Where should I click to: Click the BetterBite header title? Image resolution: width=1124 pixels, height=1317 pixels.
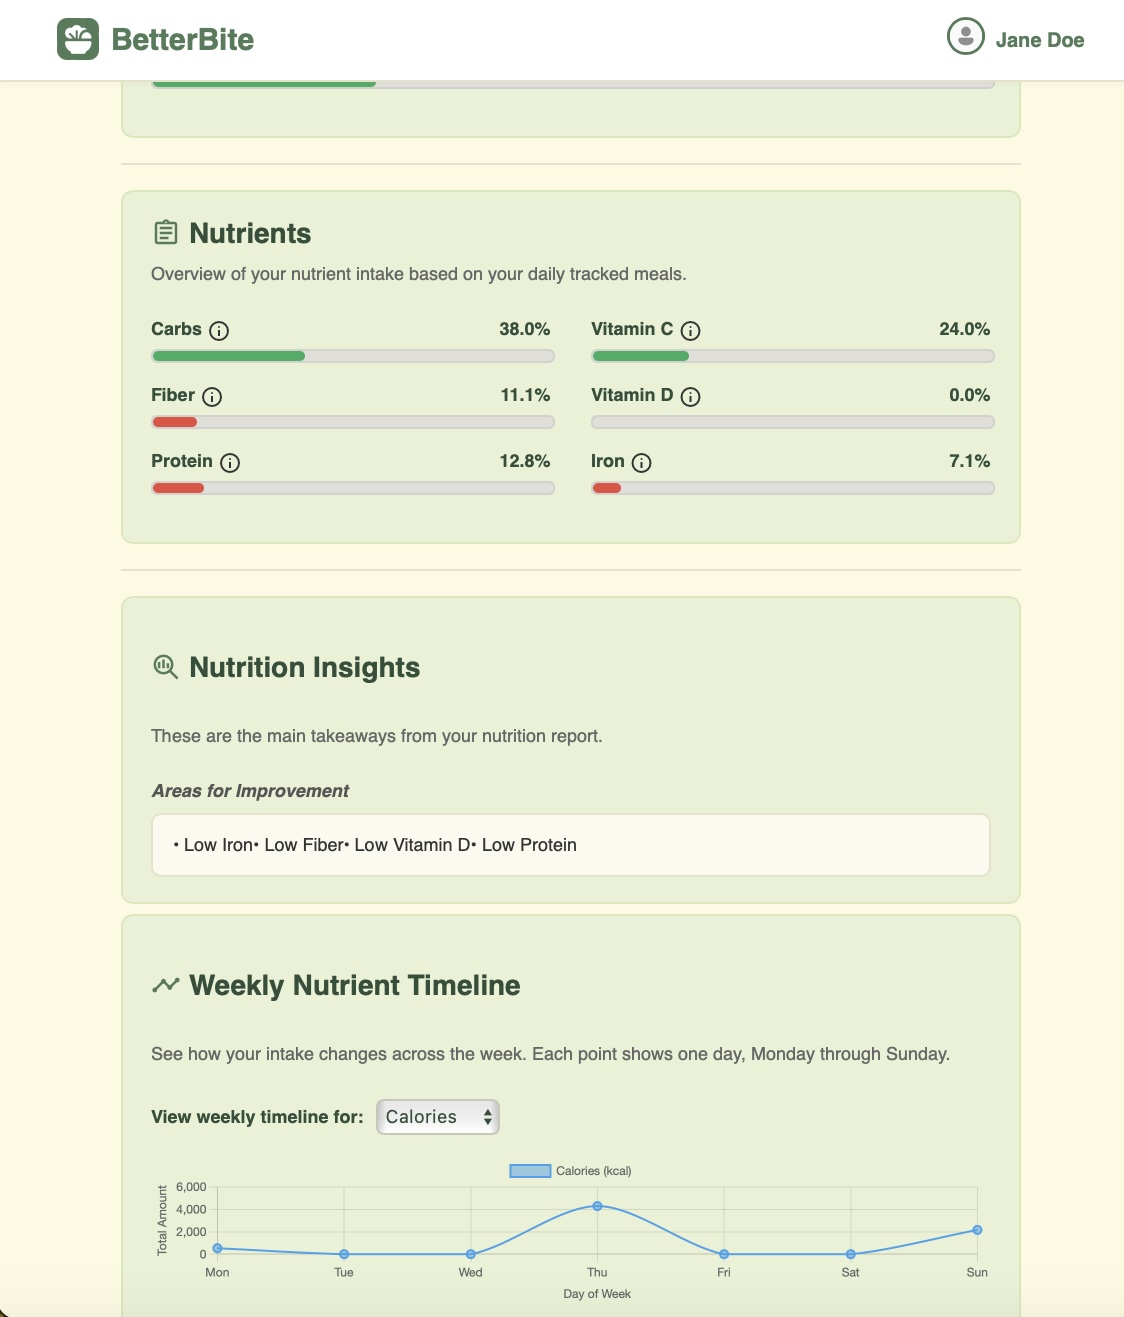[x=180, y=39]
